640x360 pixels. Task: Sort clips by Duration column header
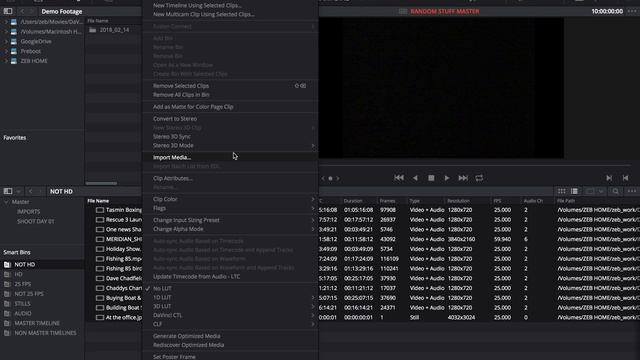pos(353,201)
